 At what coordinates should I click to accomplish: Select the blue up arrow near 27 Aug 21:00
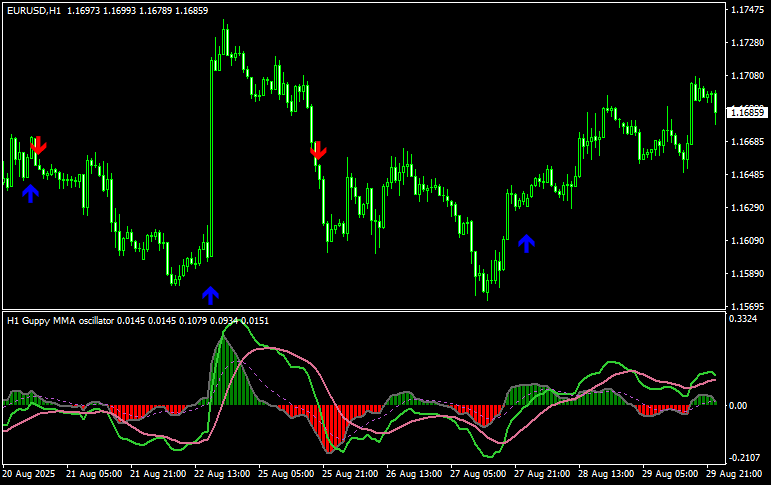tap(526, 243)
